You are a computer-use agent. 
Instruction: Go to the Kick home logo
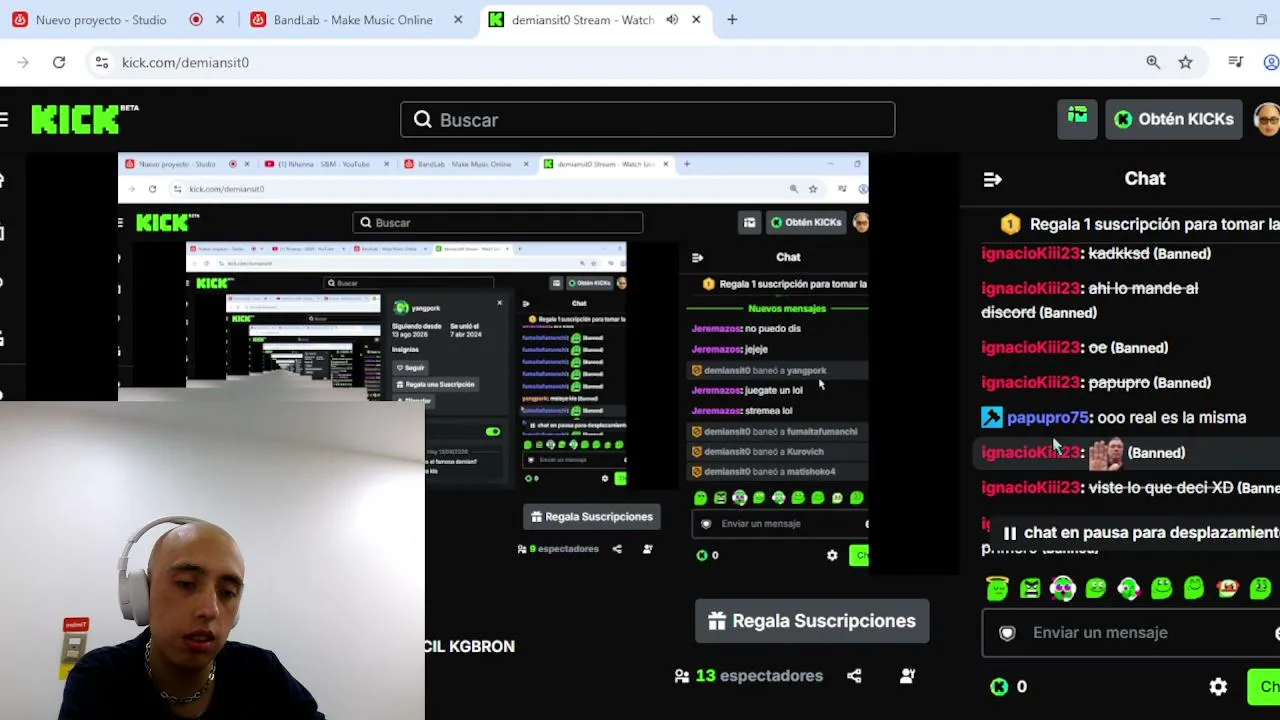85,119
